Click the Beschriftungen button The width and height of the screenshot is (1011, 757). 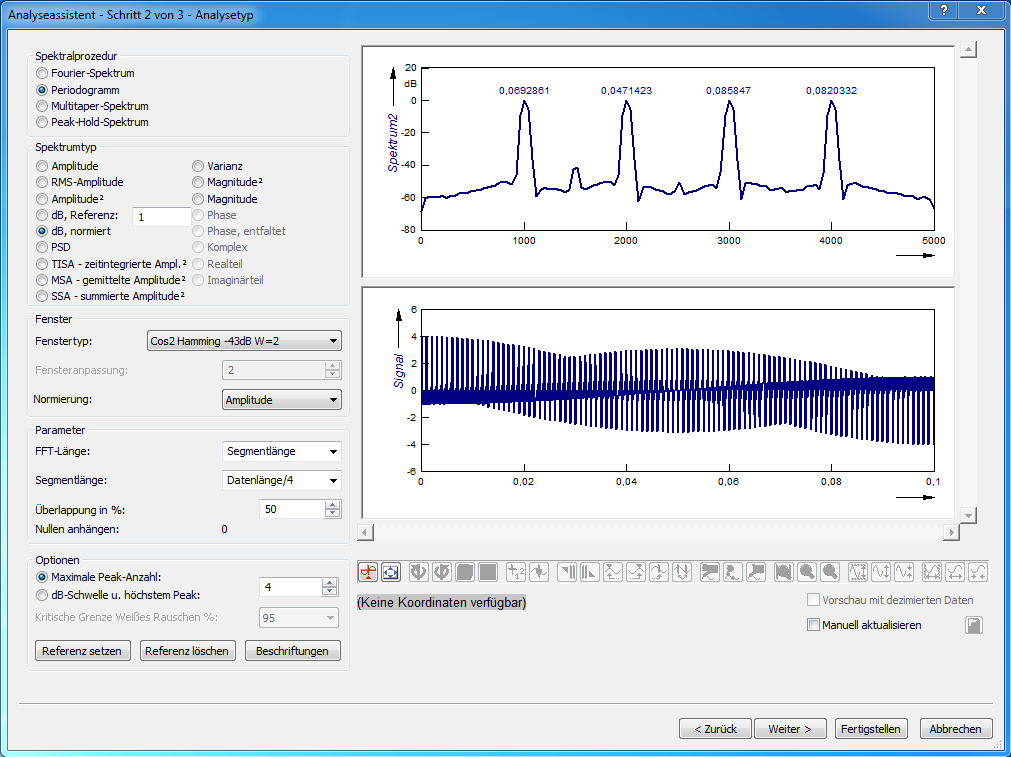(x=291, y=651)
